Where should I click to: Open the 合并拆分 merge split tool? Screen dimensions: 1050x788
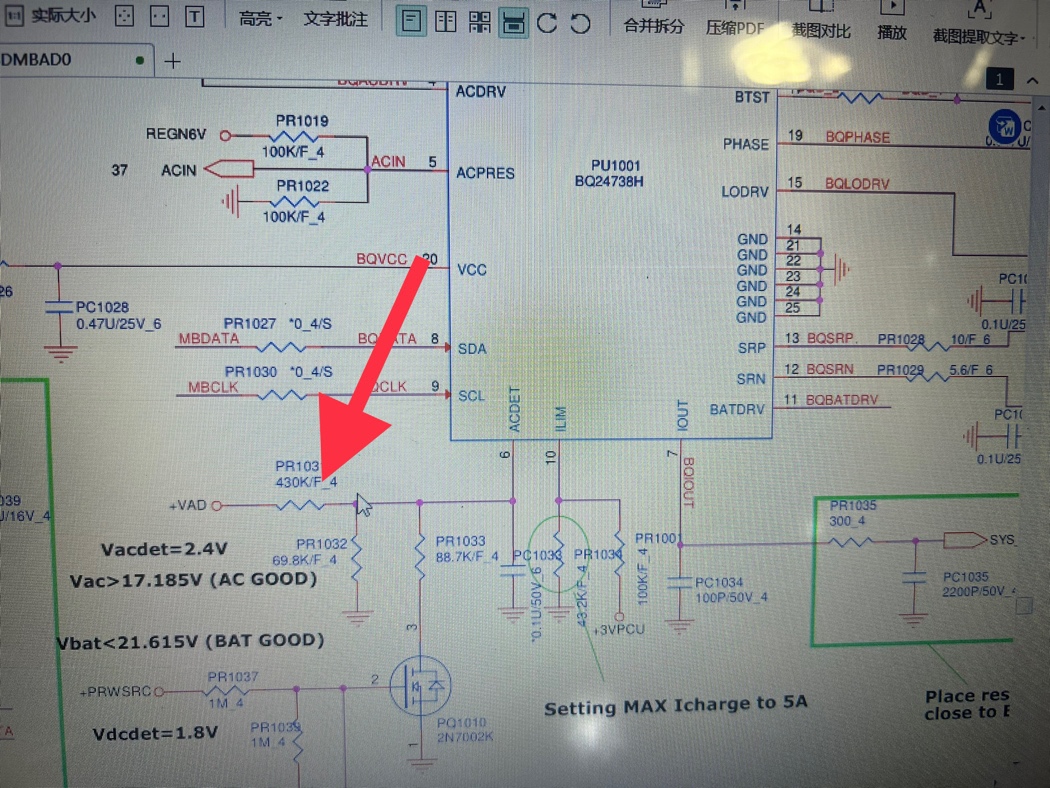click(x=653, y=25)
